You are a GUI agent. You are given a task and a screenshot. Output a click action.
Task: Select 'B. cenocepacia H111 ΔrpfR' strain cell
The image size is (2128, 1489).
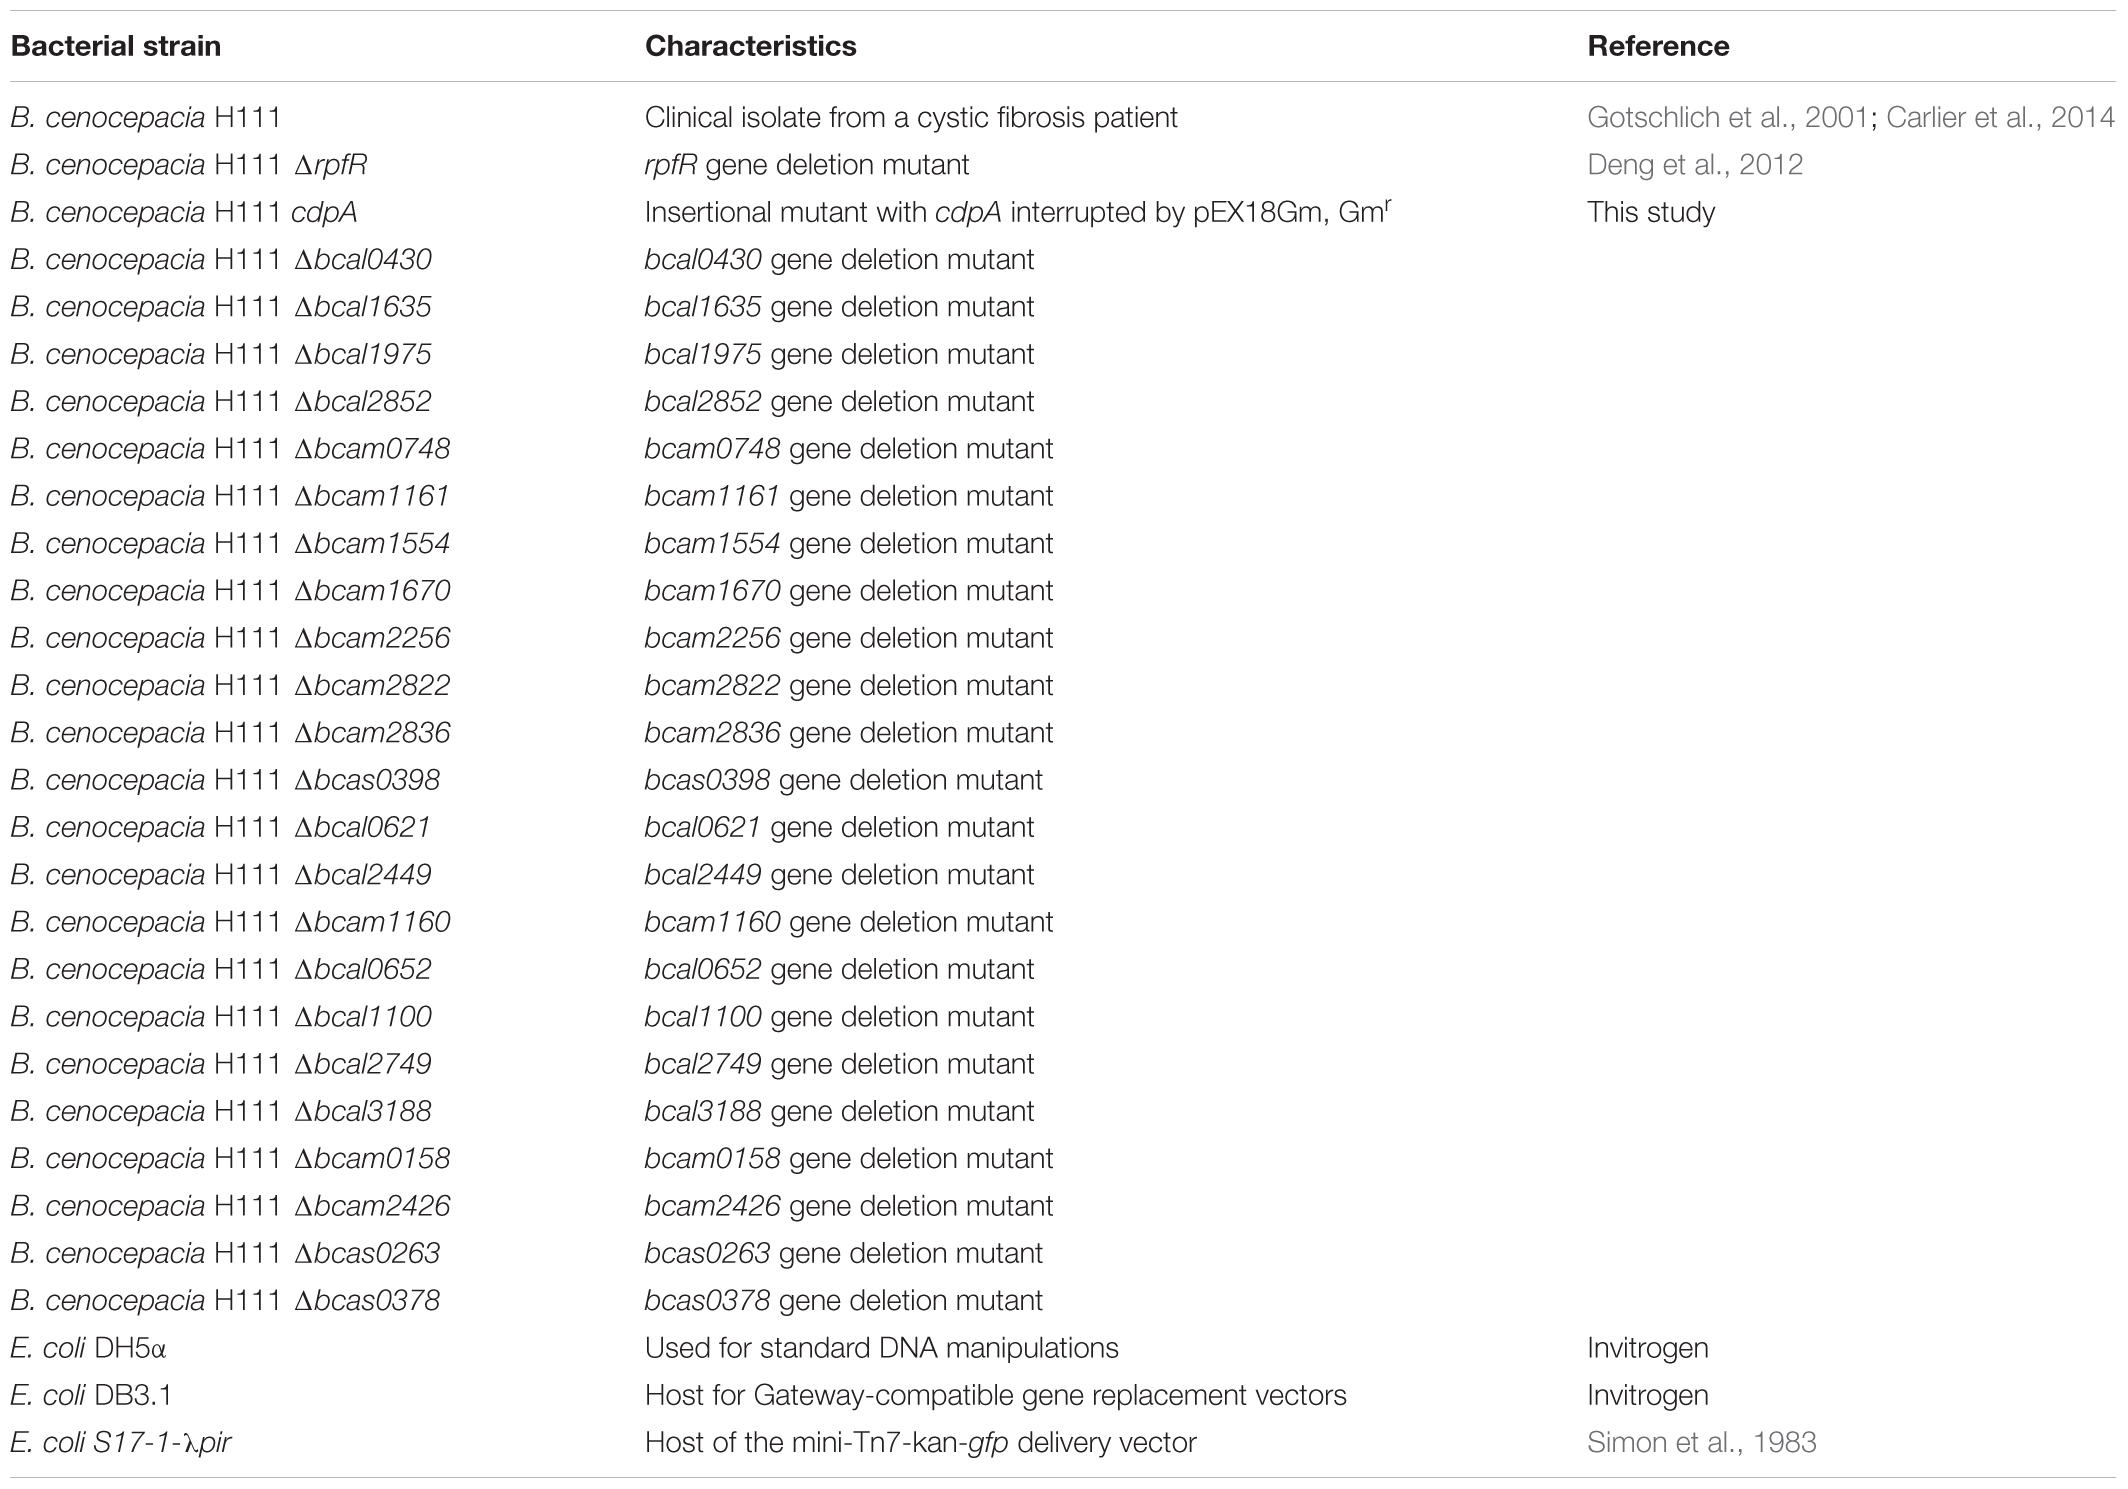[189, 164]
